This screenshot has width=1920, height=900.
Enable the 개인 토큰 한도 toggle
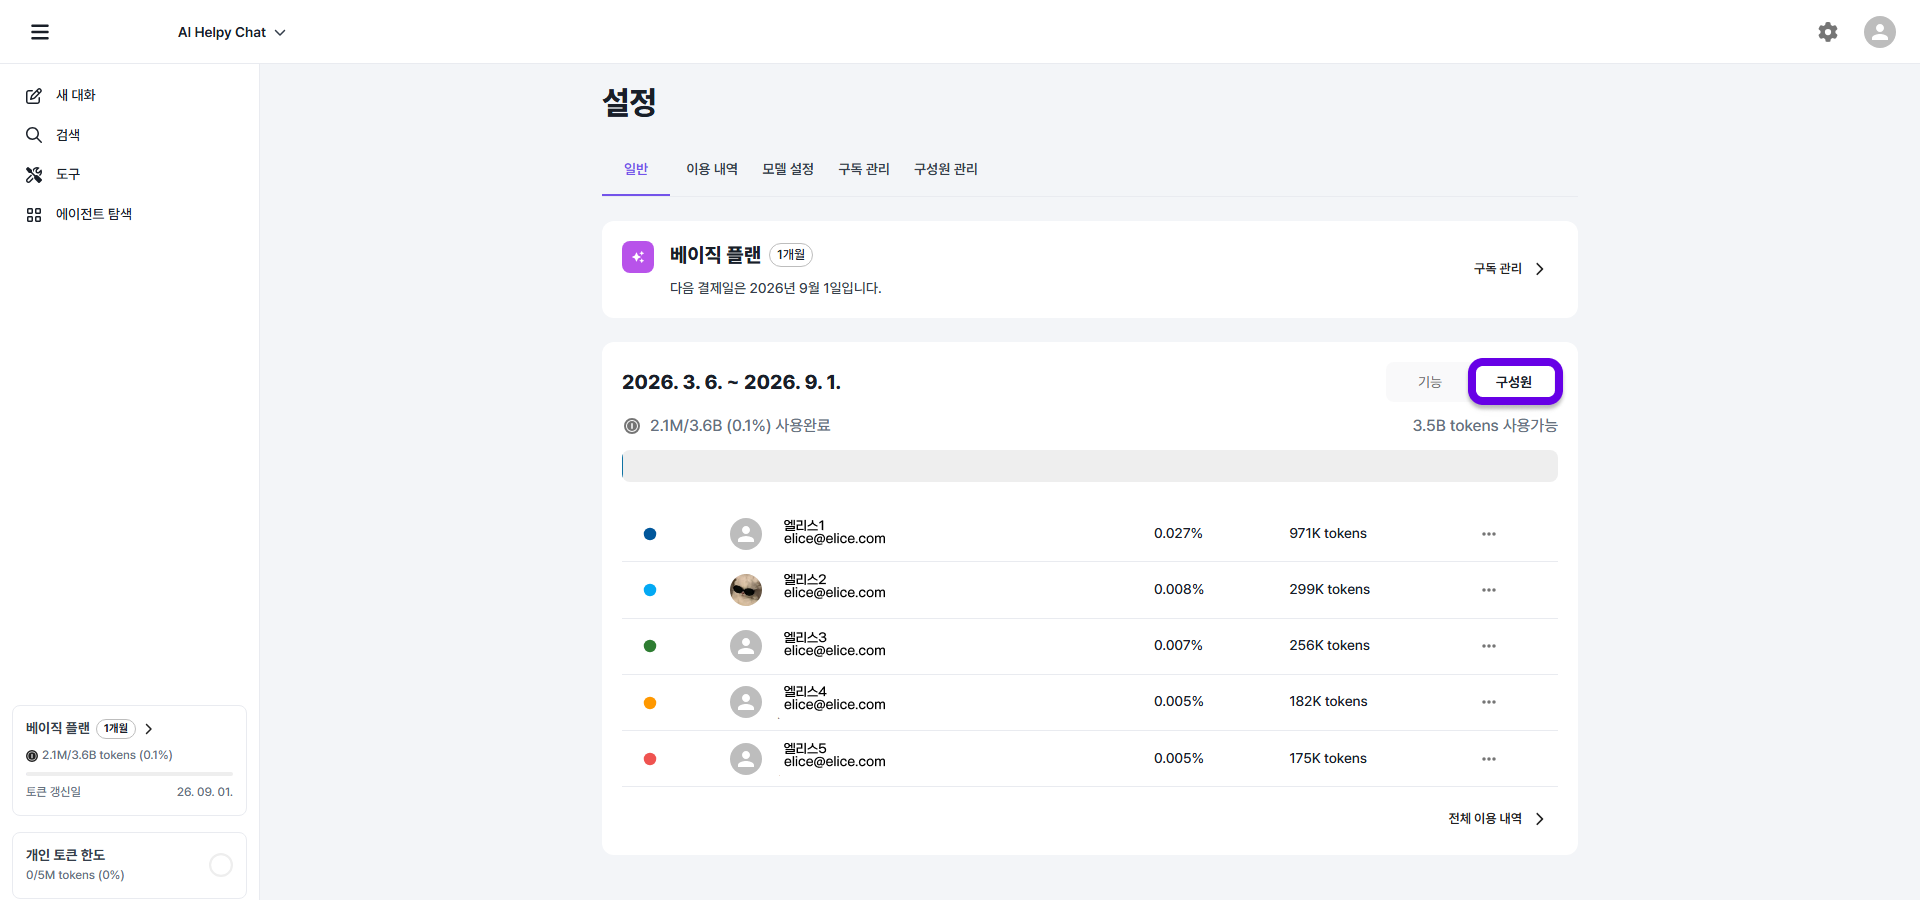tap(220, 864)
